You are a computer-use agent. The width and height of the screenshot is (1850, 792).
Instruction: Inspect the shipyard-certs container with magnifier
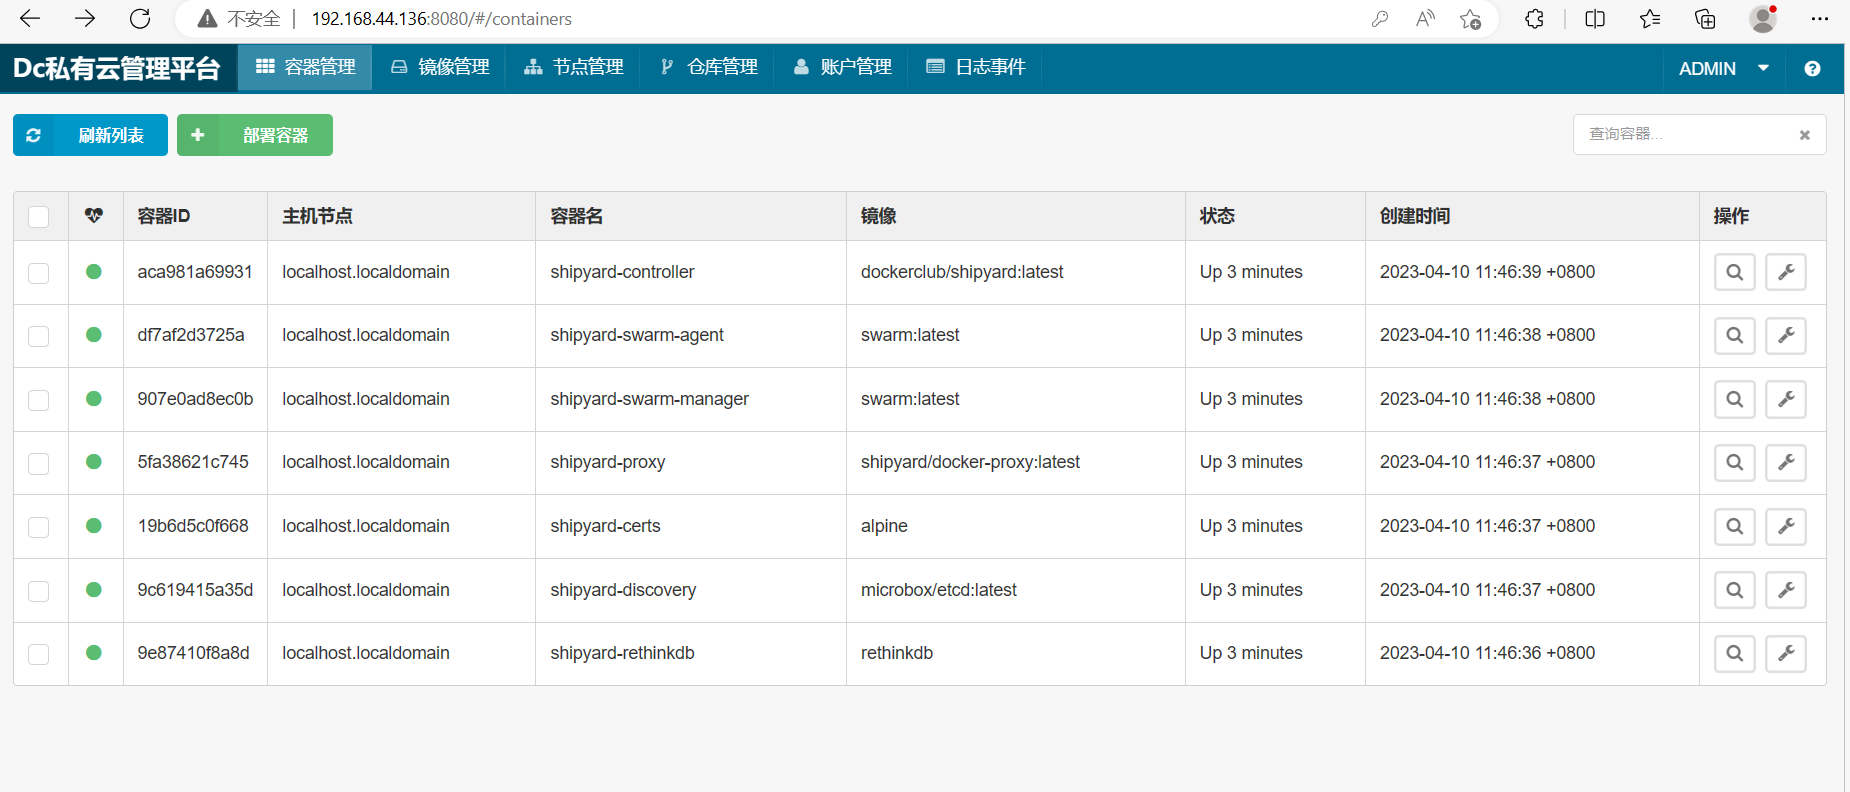tap(1735, 526)
